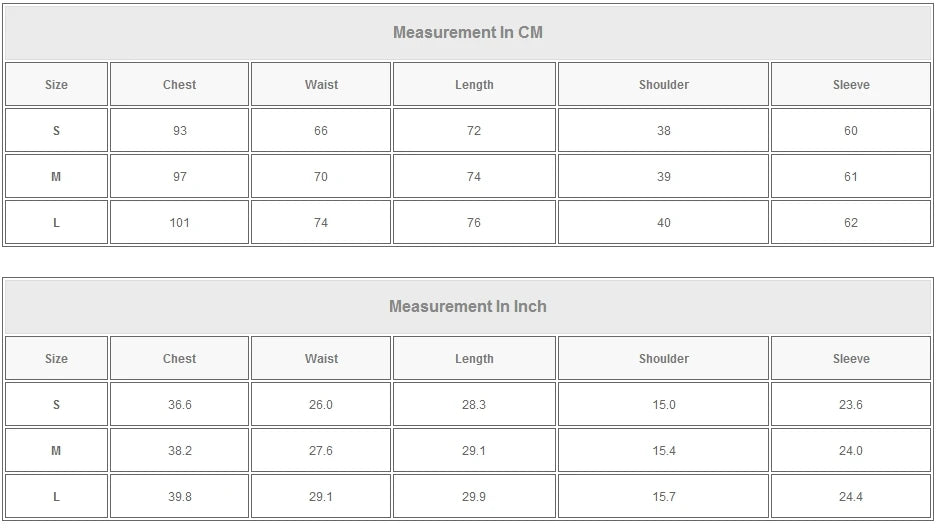937x528 pixels.
Task: Click the shoulder value 15.0 cell
Action: [x=664, y=405]
